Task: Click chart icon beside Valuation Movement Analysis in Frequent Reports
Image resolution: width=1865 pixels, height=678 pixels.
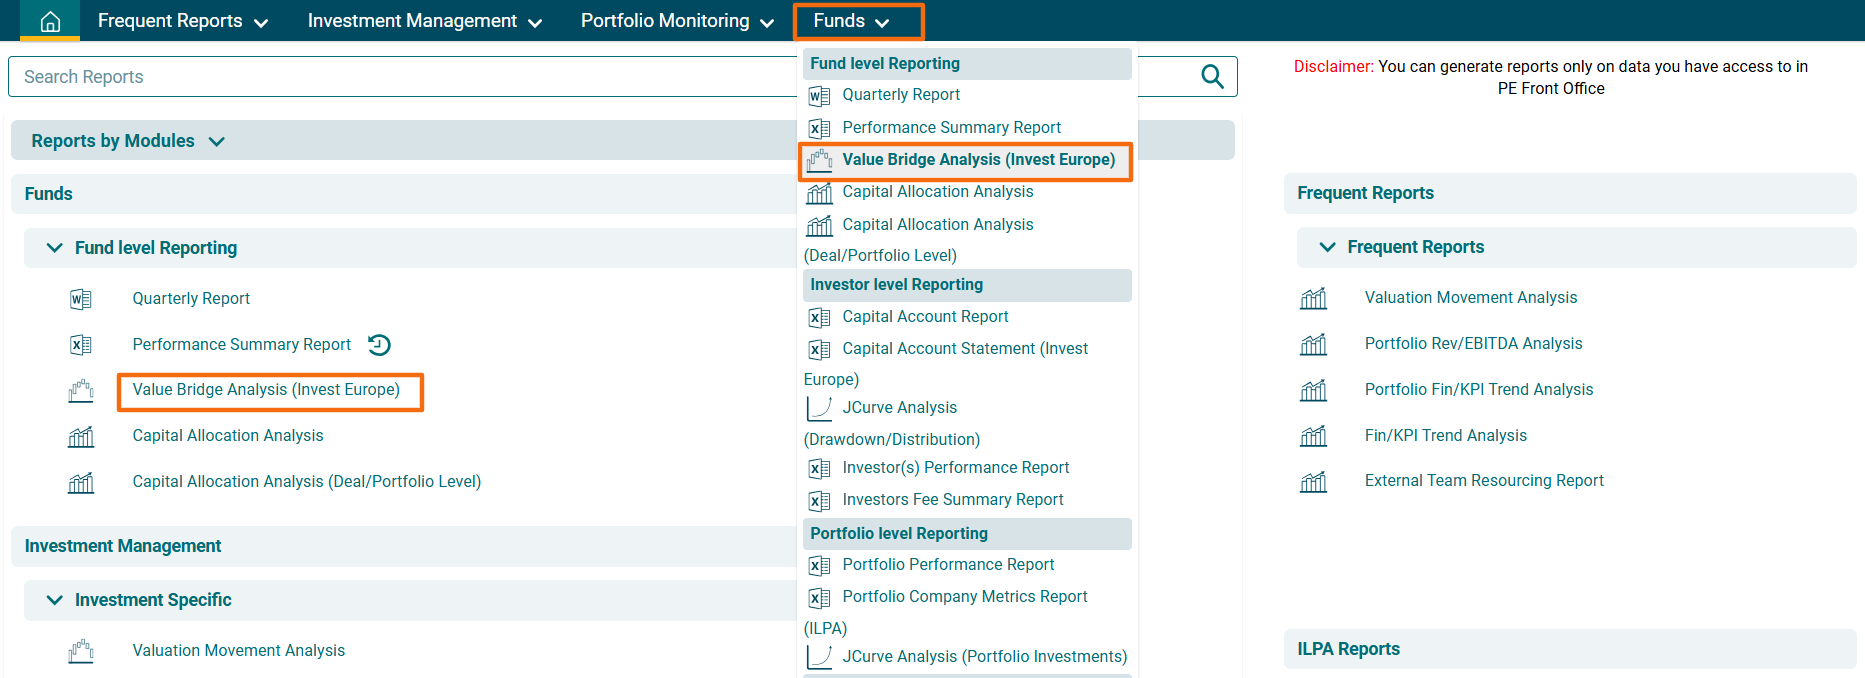Action: [1313, 298]
